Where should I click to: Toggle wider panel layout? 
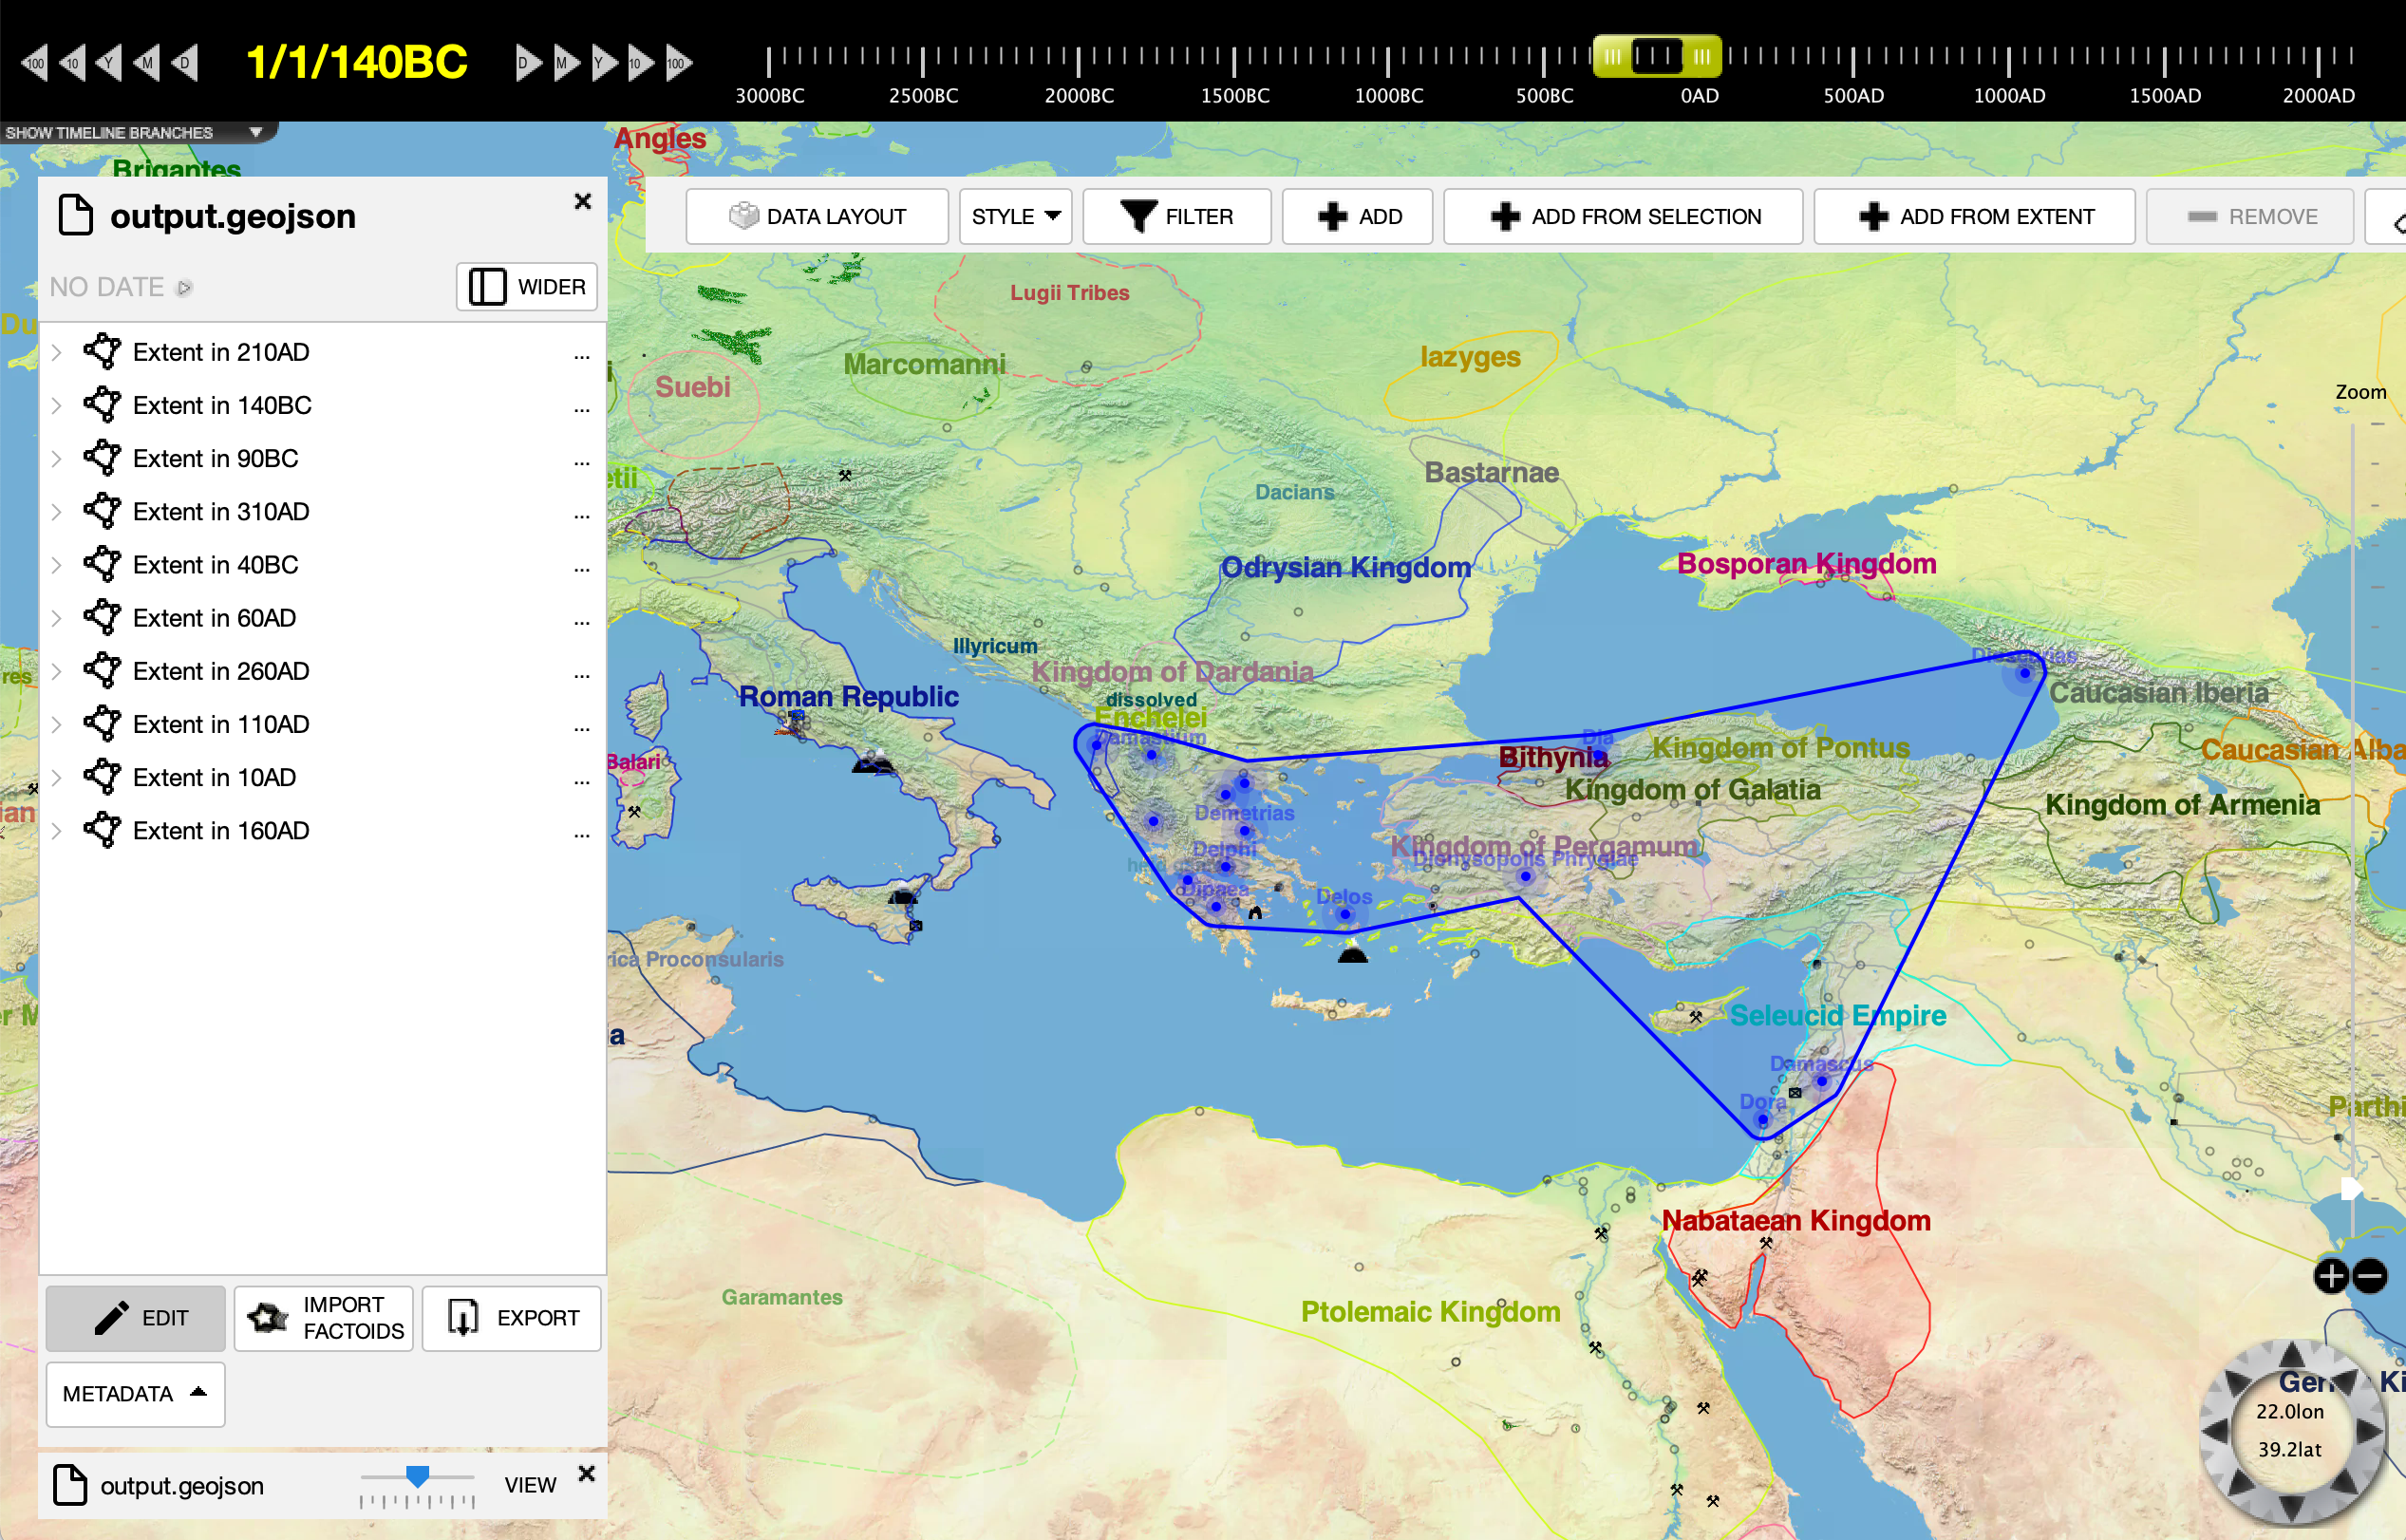(x=527, y=287)
